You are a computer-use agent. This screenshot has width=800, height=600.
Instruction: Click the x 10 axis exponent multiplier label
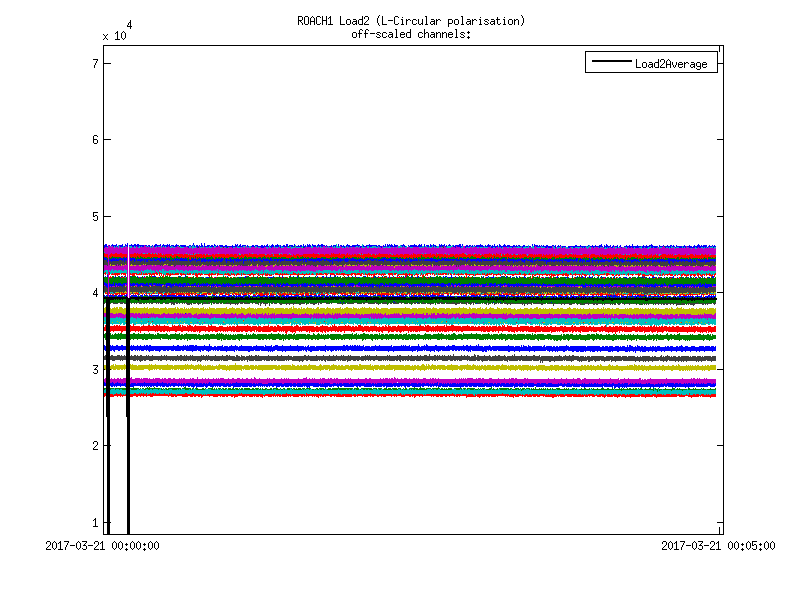(x=115, y=33)
